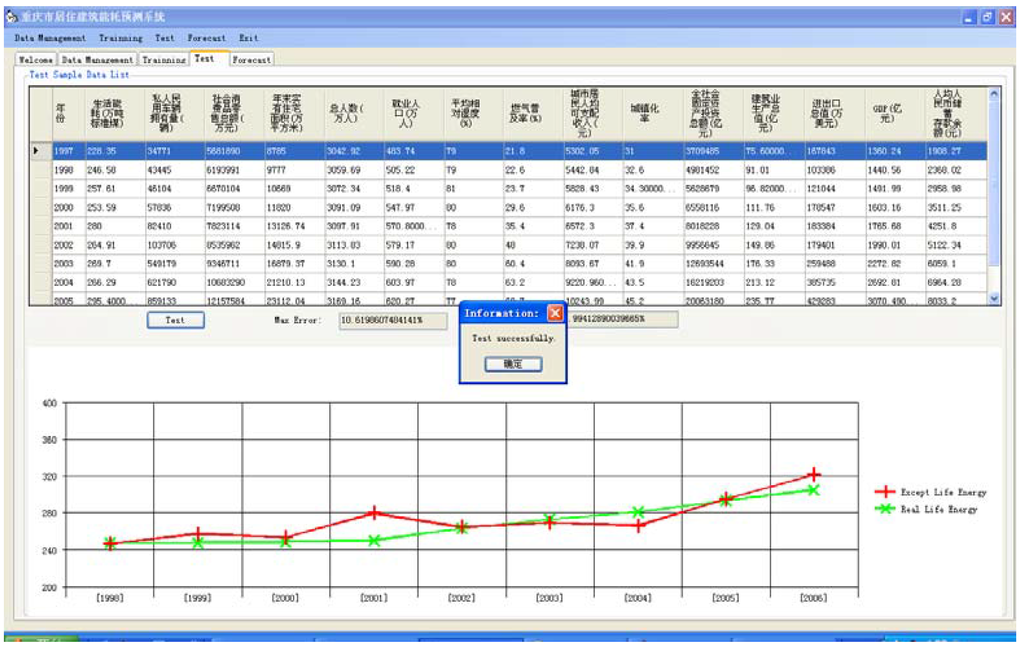Viewport: 1024px width, 648px height.
Task: Open the Trainning menu in menu bar
Action: pyautogui.click(x=120, y=38)
